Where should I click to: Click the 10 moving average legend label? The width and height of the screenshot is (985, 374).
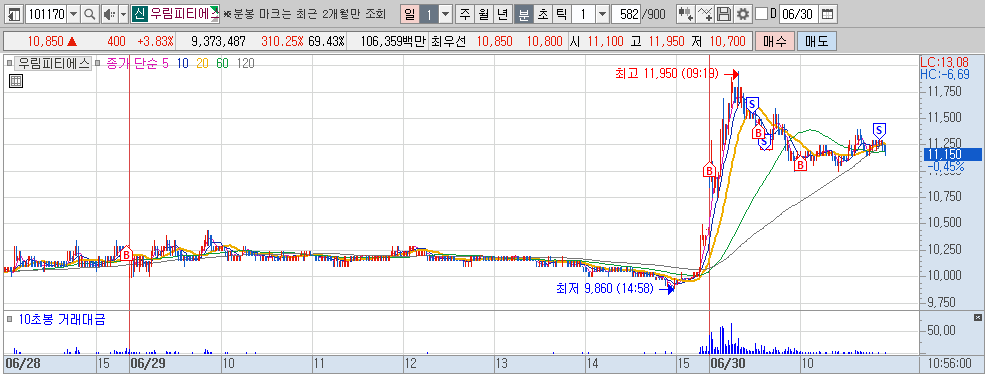[x=183, y=63]
